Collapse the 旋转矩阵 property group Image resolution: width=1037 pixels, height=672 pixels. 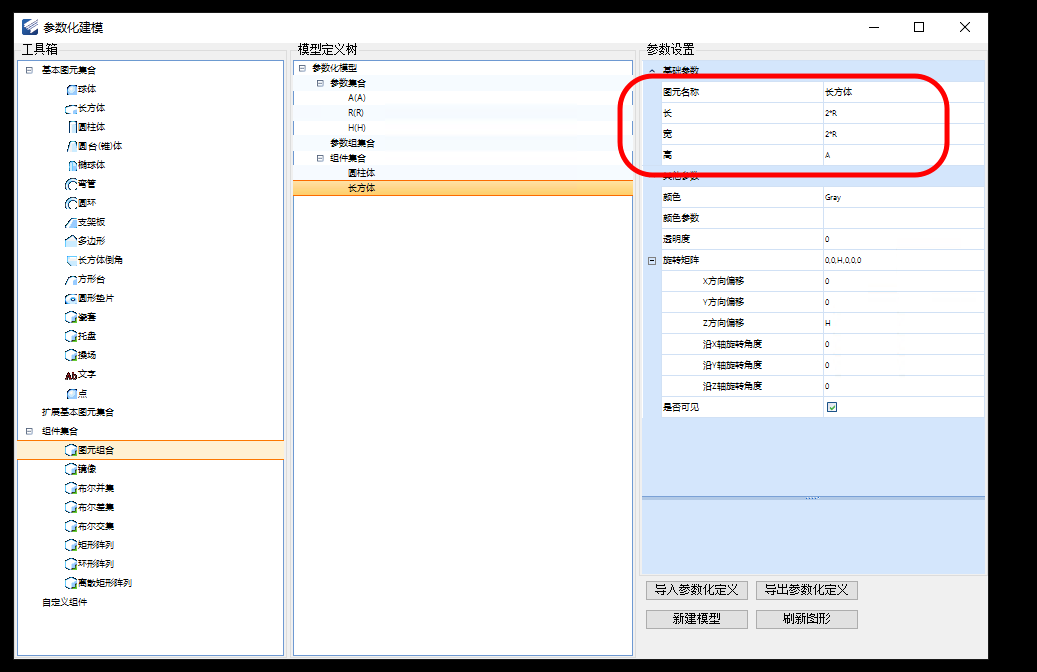[x=652, y=261]
